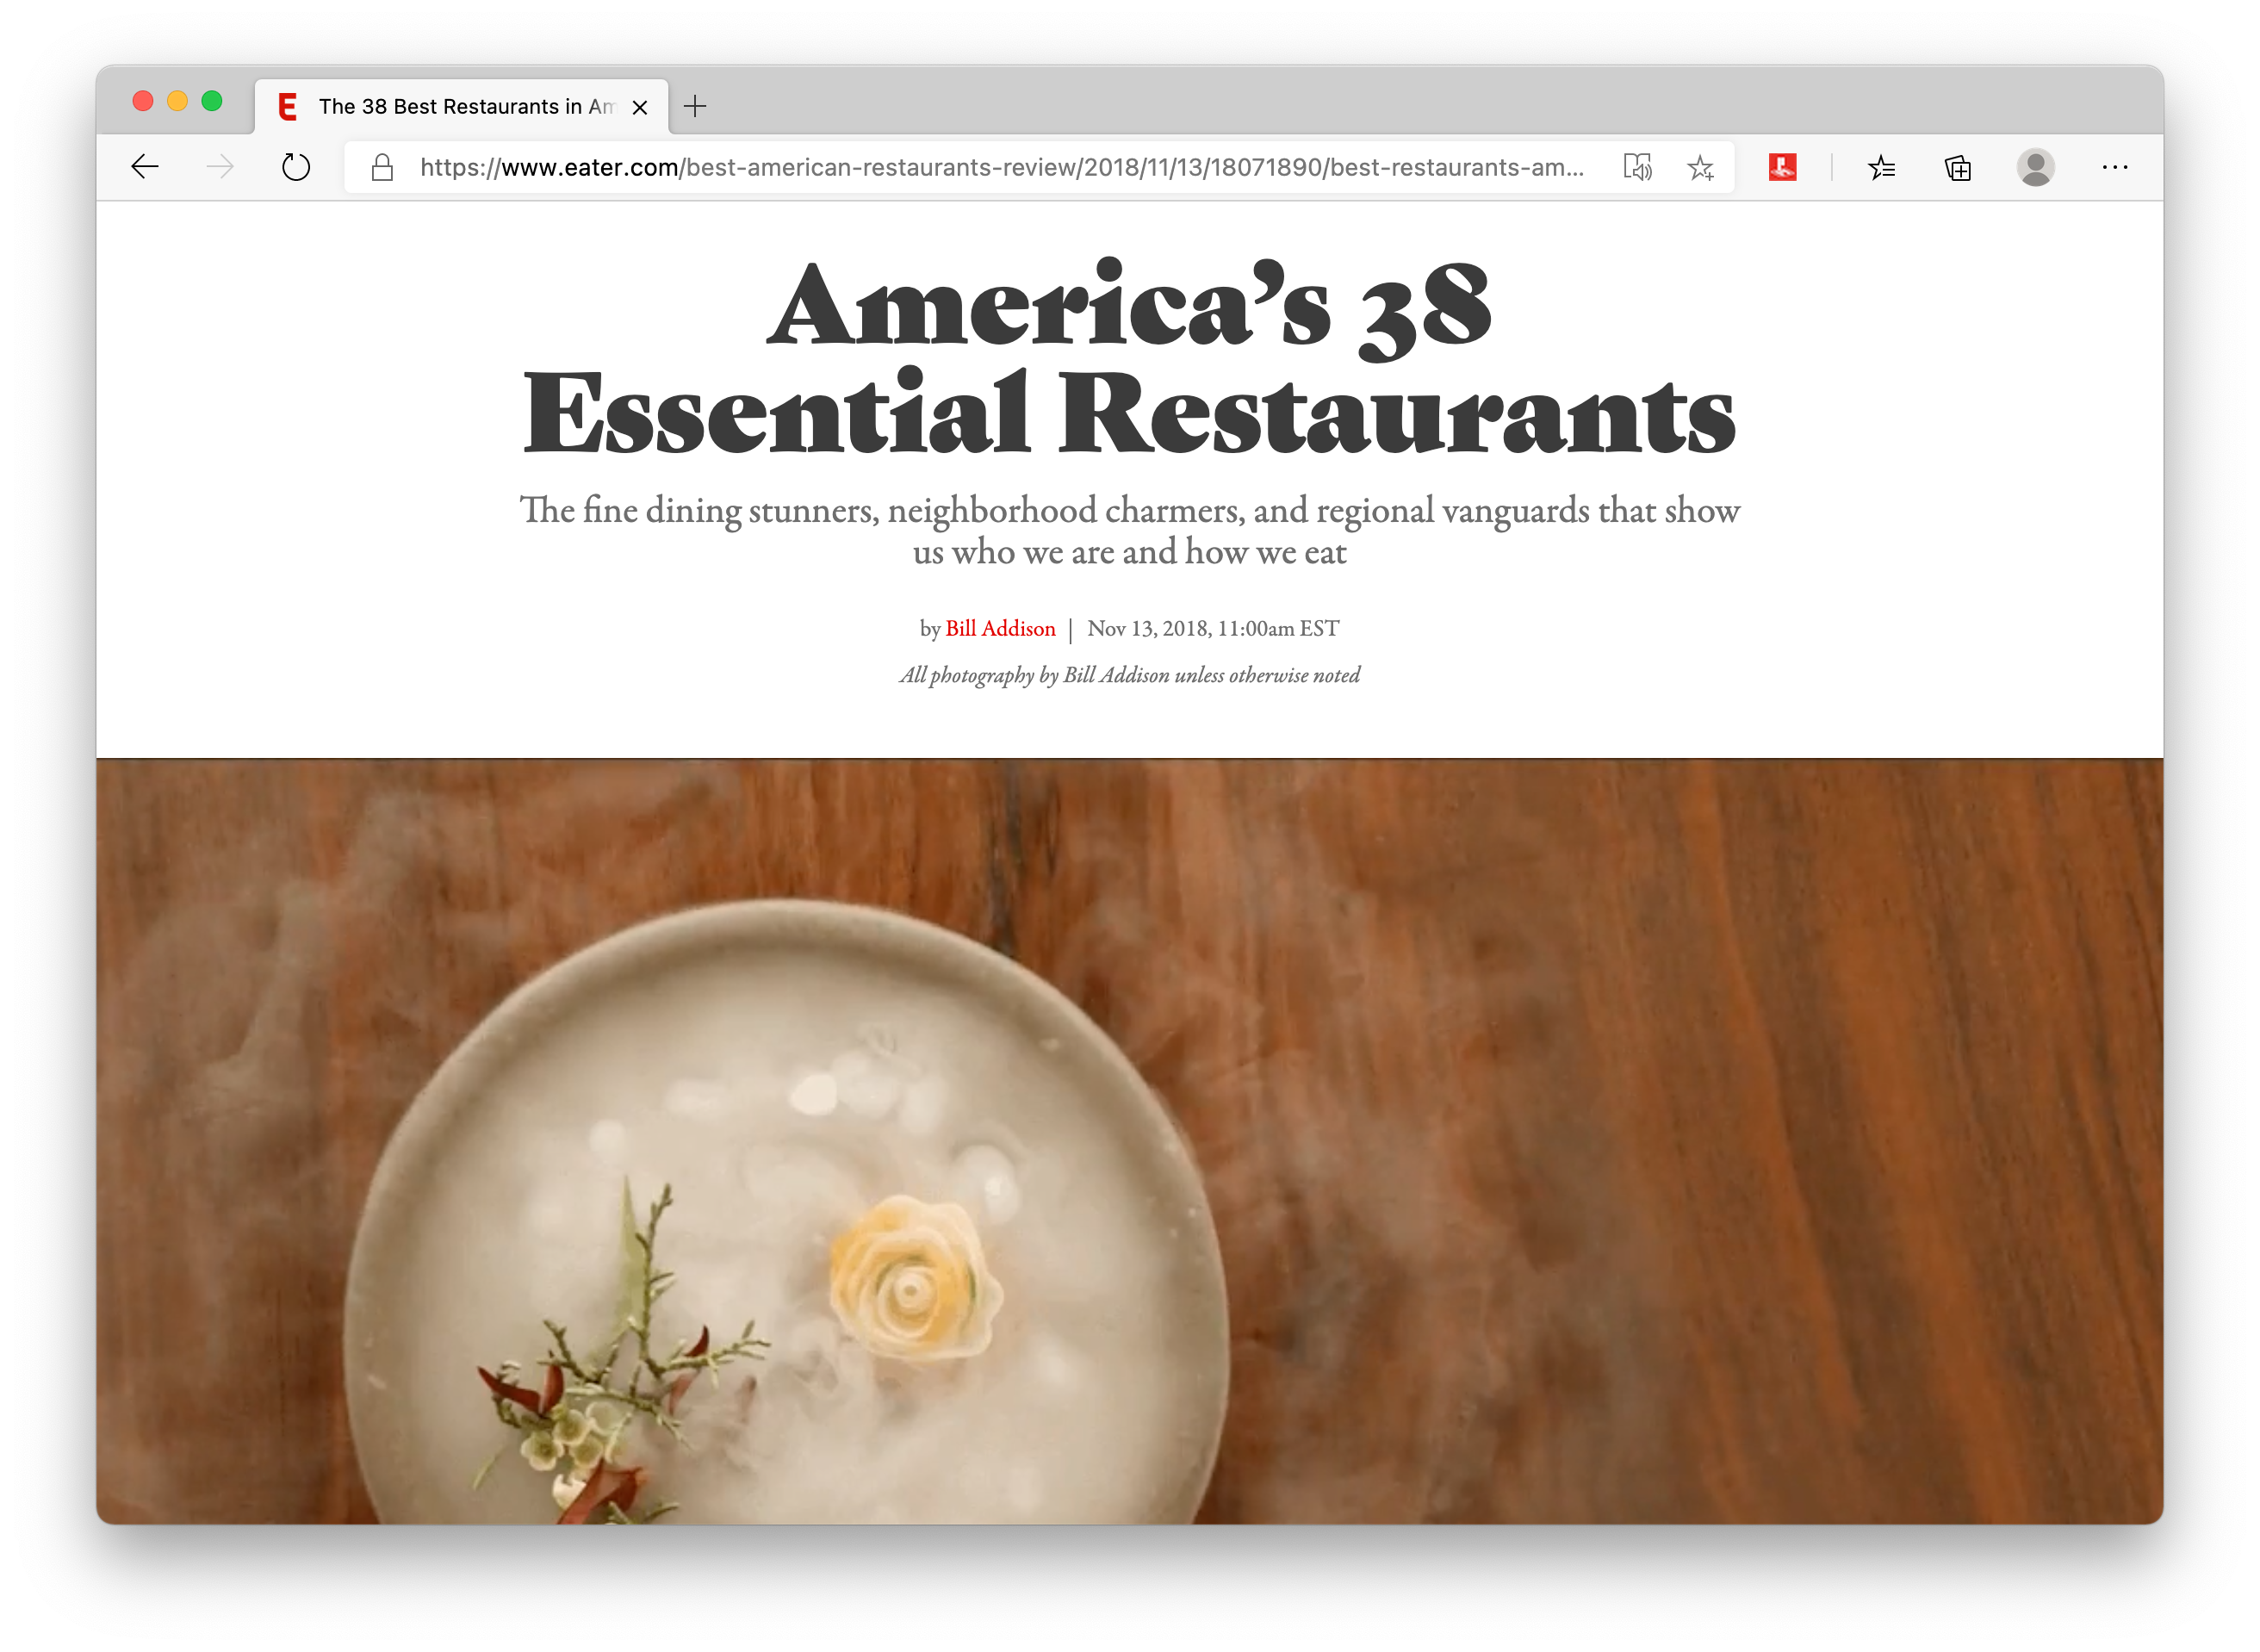Screen dimensions: 2260x1652
Task: Open the Collections icon
Action: pyautogui.click(x=1957, y=167)
